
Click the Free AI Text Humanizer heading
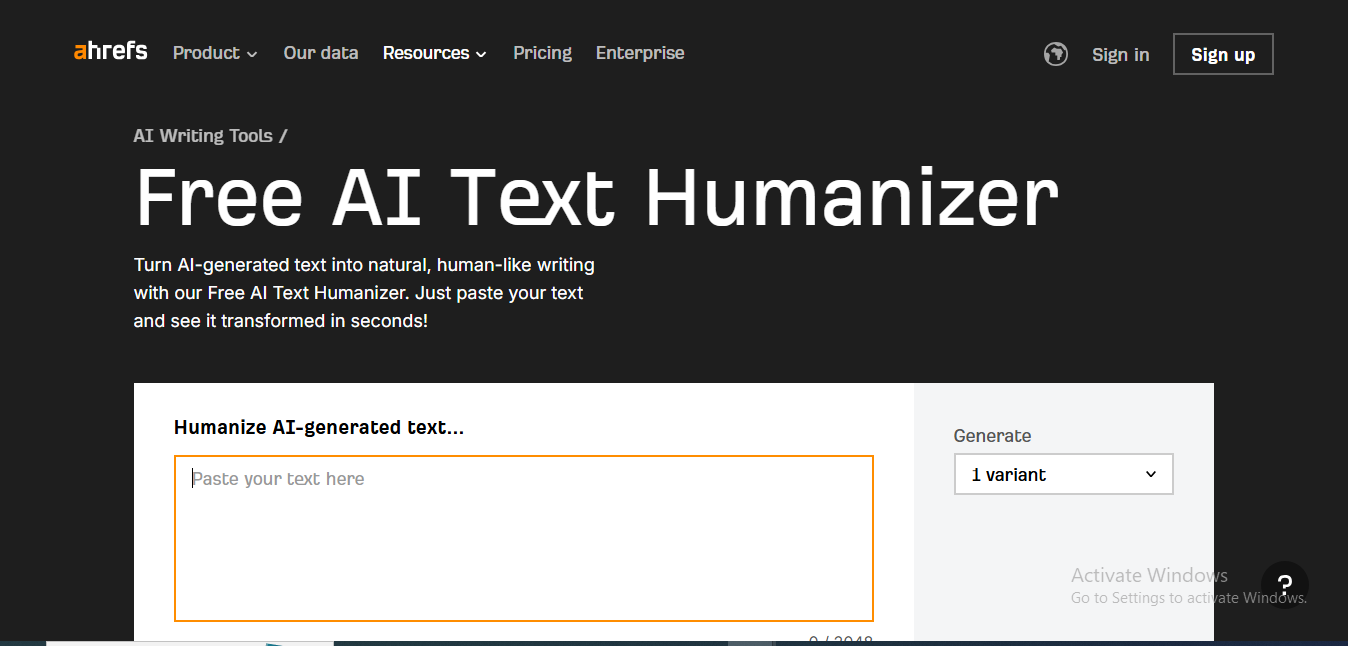[596, 197]
